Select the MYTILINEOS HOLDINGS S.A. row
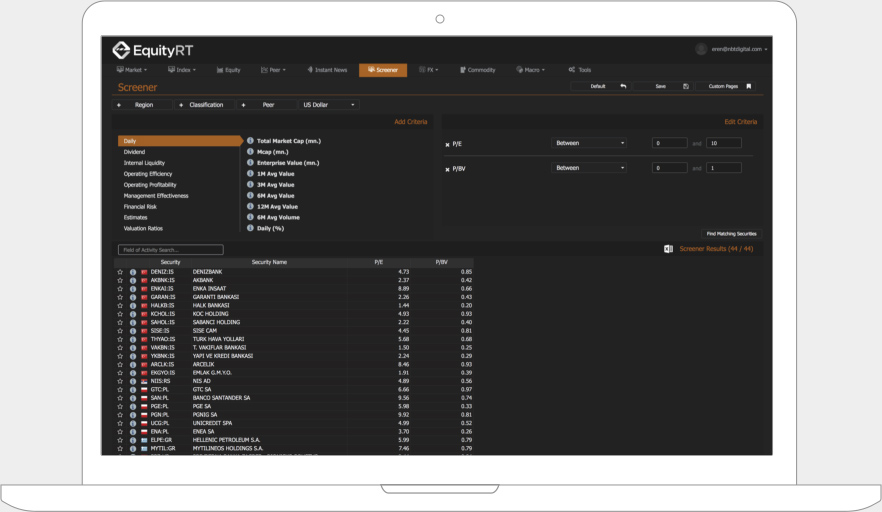Viewport: 882px width, 512px height. 294,448
